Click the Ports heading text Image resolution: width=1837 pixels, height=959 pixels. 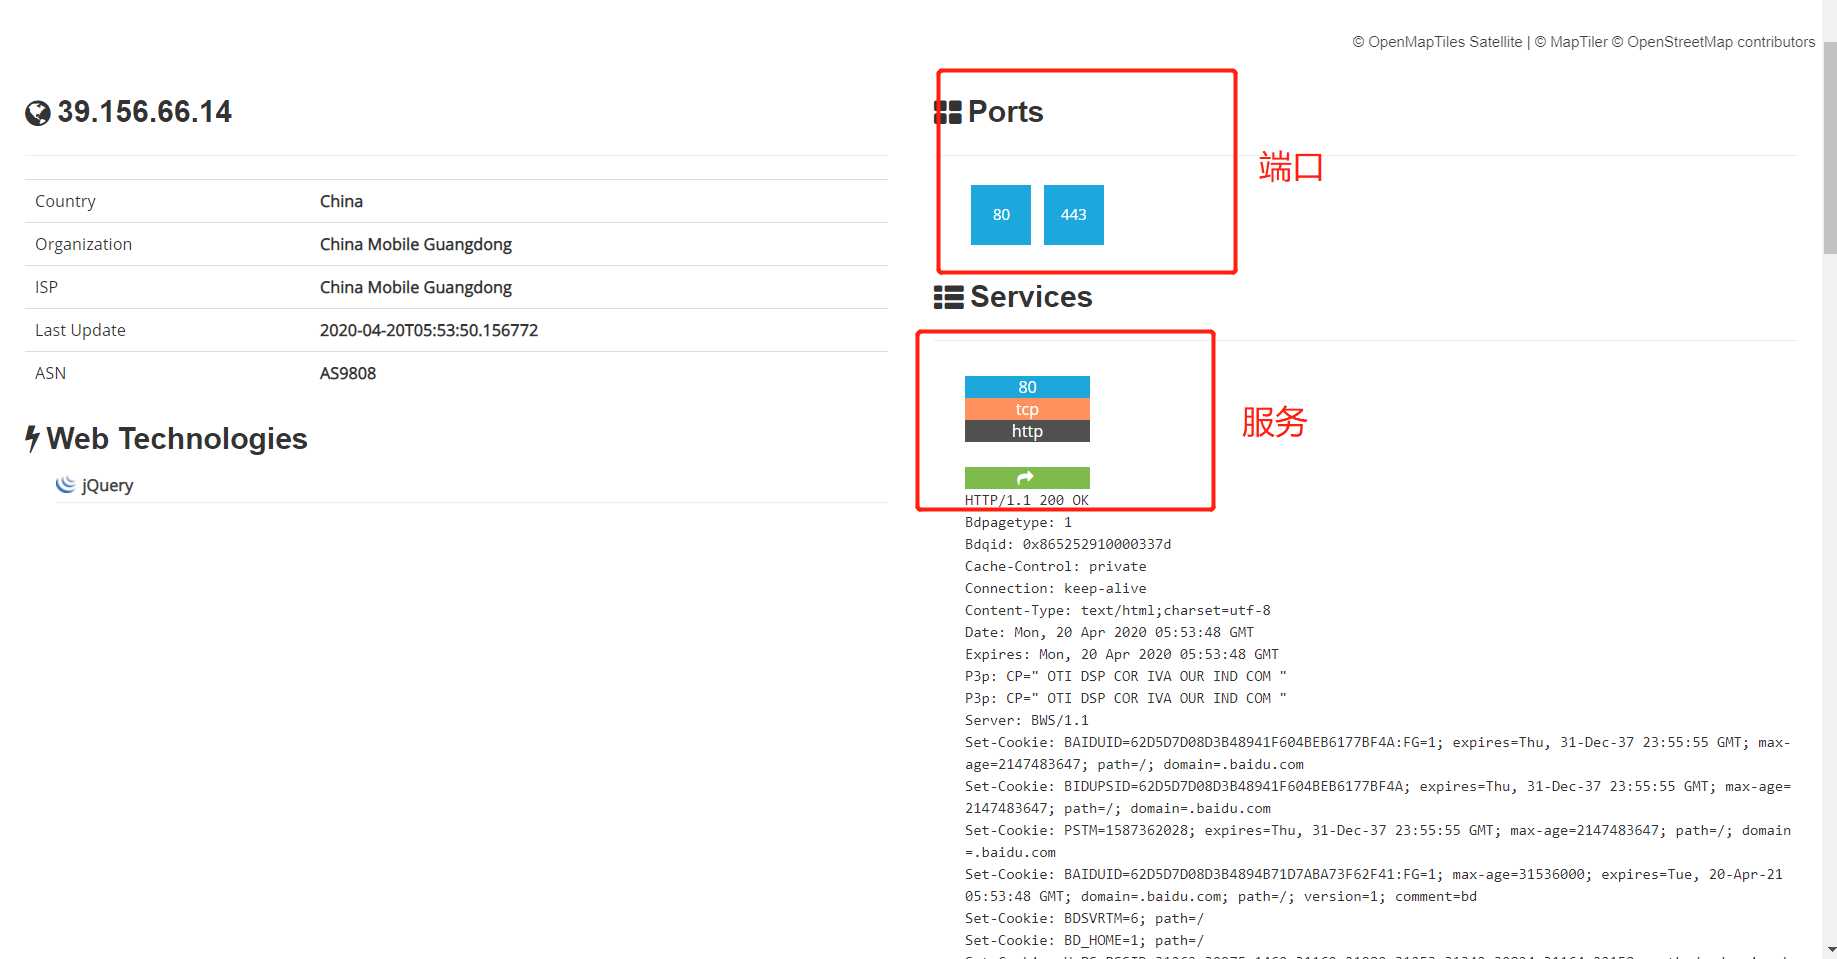click(x=1006, y=112)
